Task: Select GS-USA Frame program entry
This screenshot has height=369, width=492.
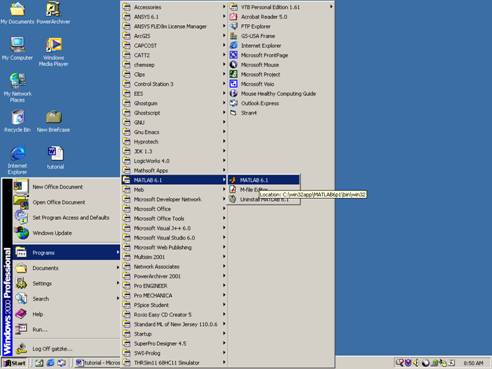Action: pos(281,36)
